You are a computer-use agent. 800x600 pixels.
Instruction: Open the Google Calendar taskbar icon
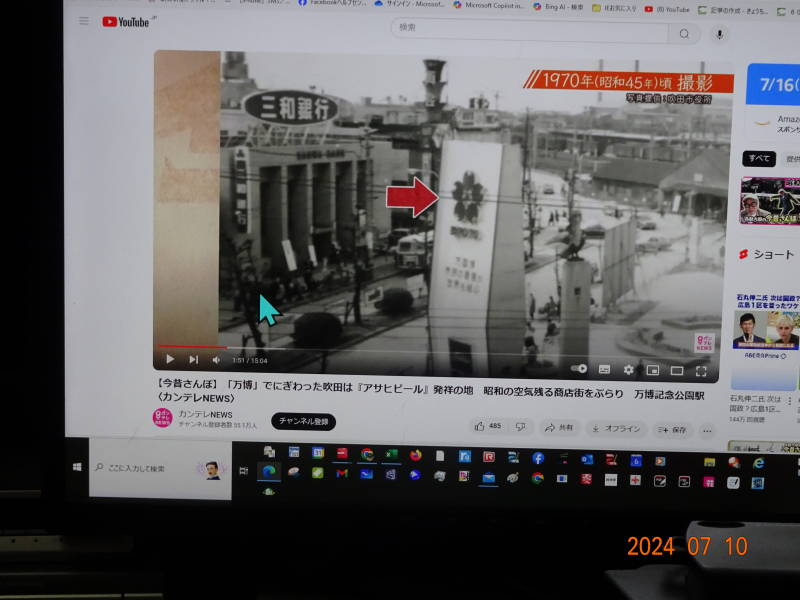coord(318,453)
